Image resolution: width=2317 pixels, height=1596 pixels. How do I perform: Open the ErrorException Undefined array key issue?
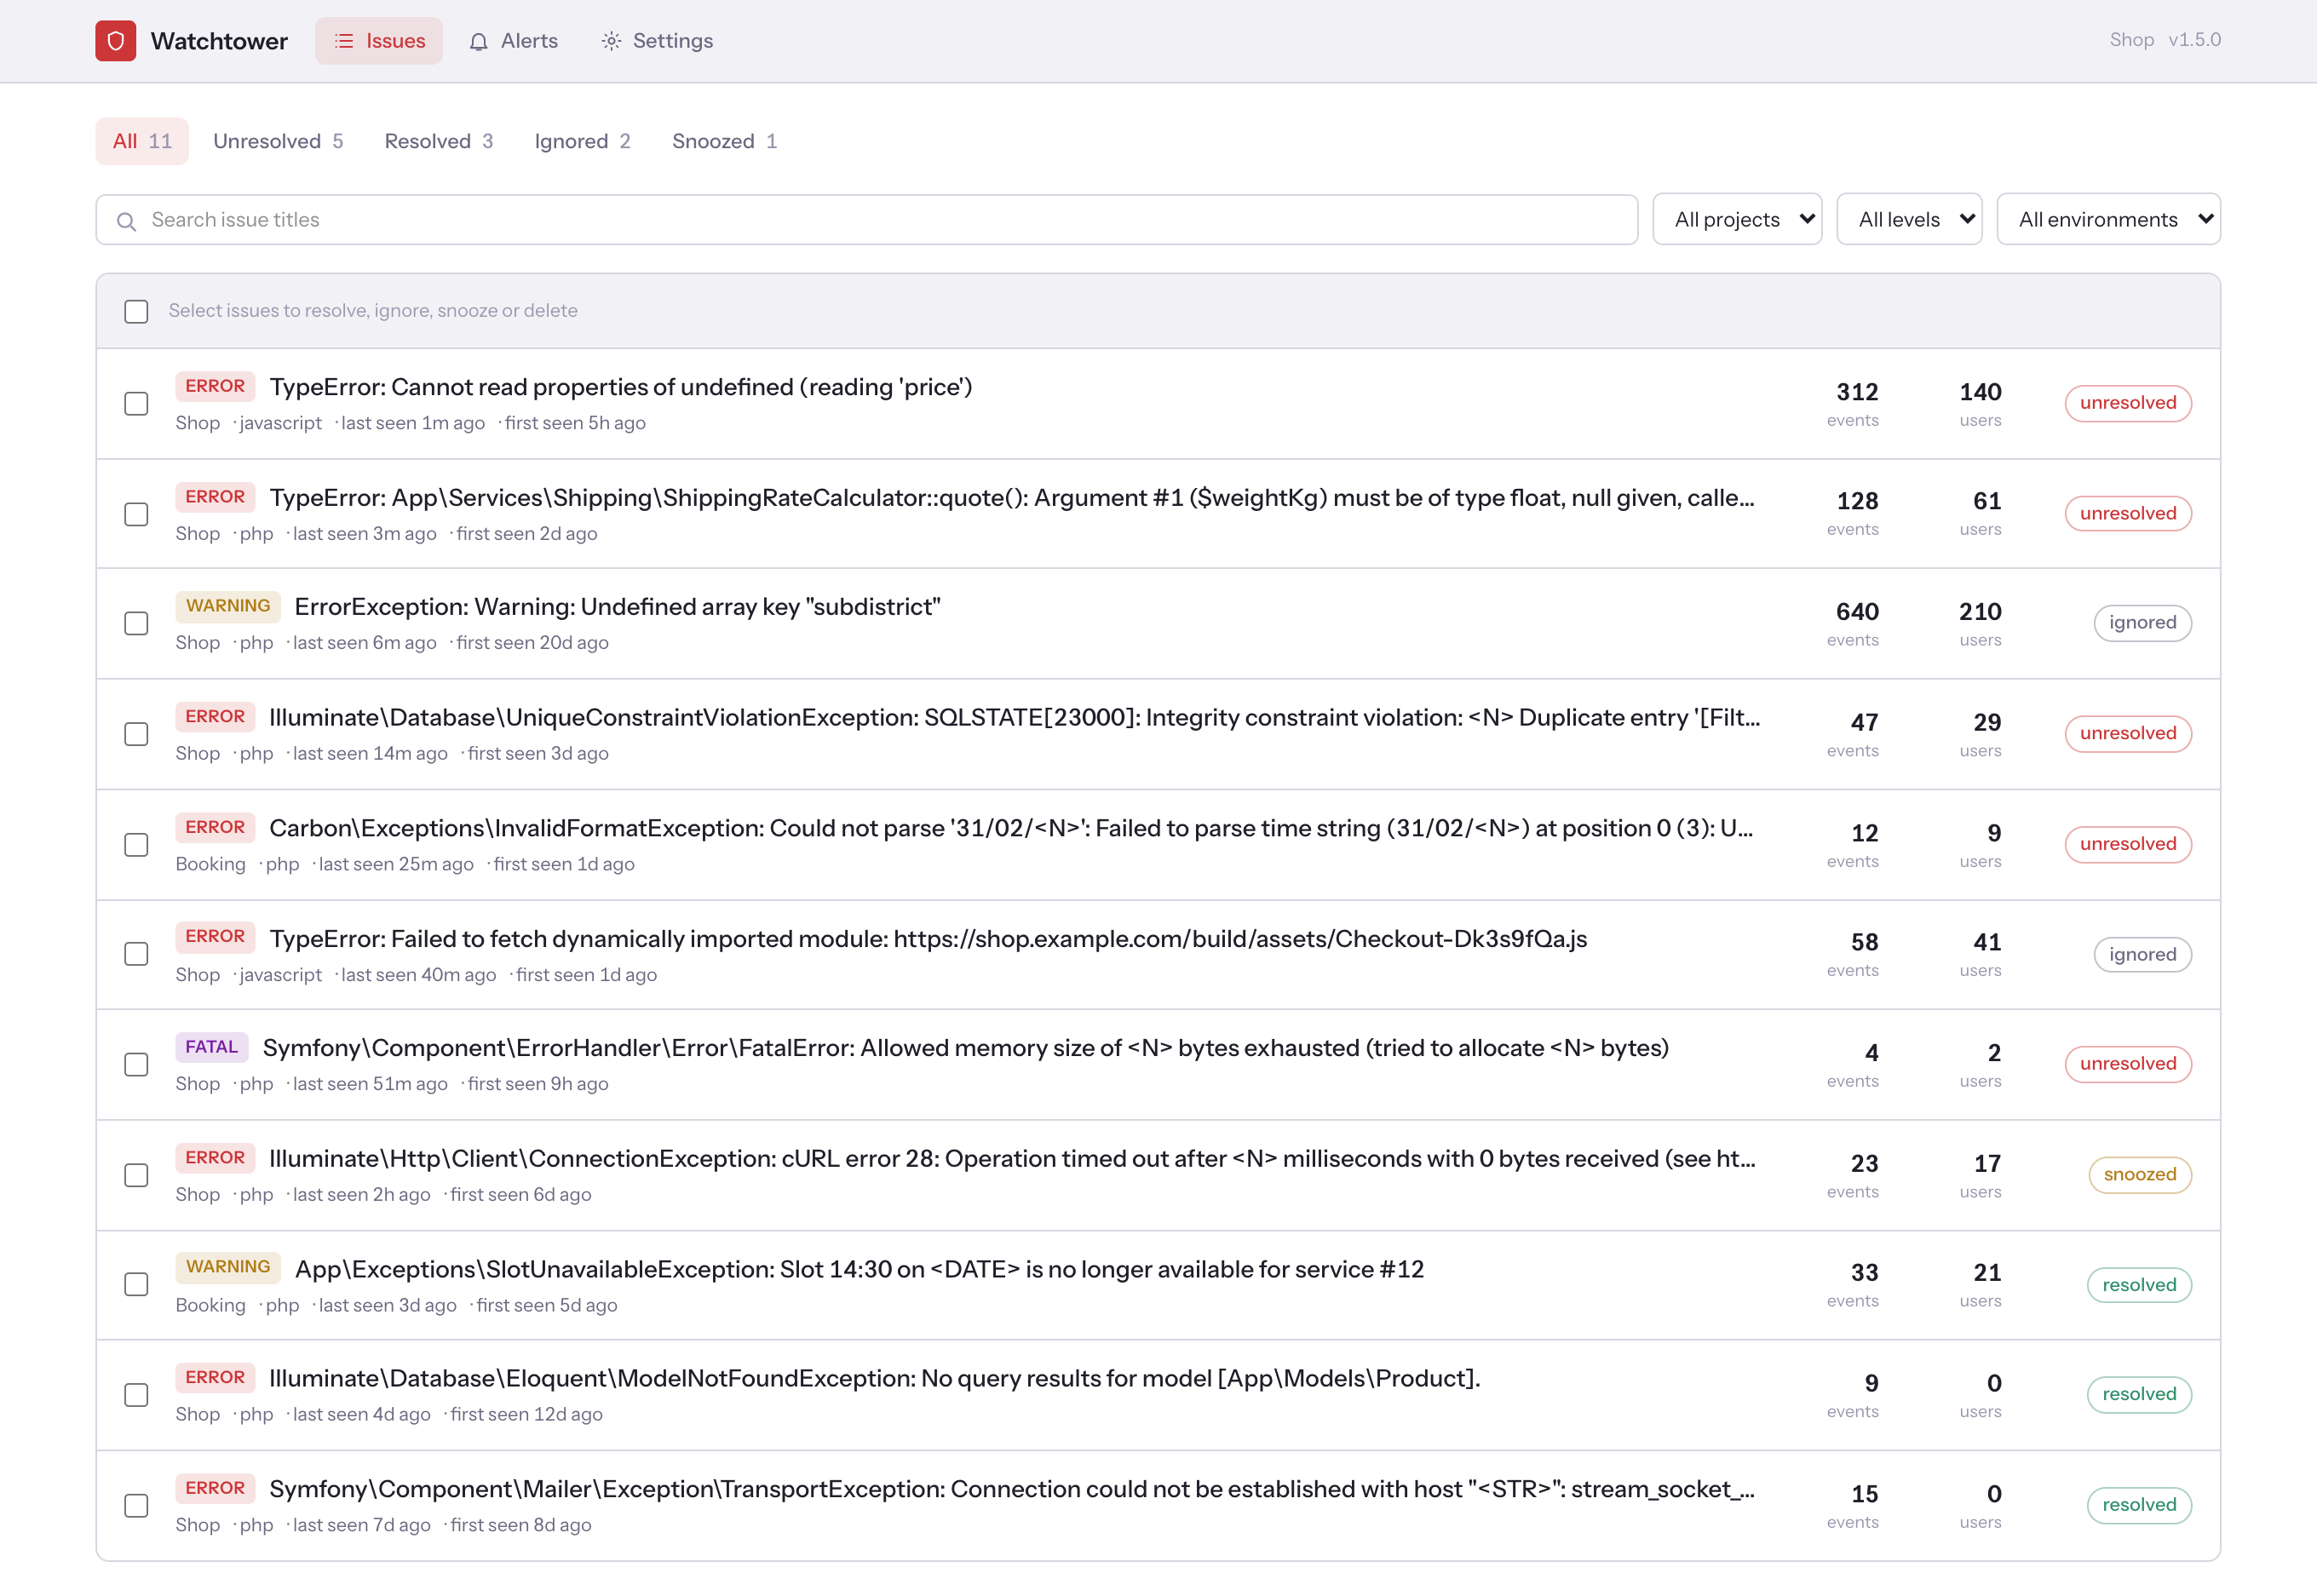pyautogui.click(x=617, y=607)
